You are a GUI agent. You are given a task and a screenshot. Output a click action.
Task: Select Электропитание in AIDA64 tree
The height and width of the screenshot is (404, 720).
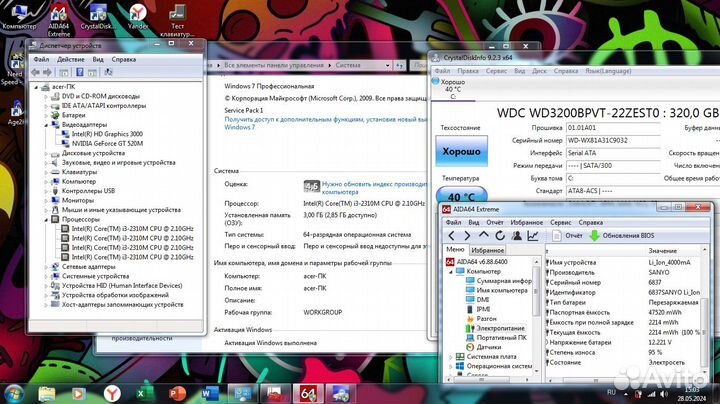[x=500, y=328]
